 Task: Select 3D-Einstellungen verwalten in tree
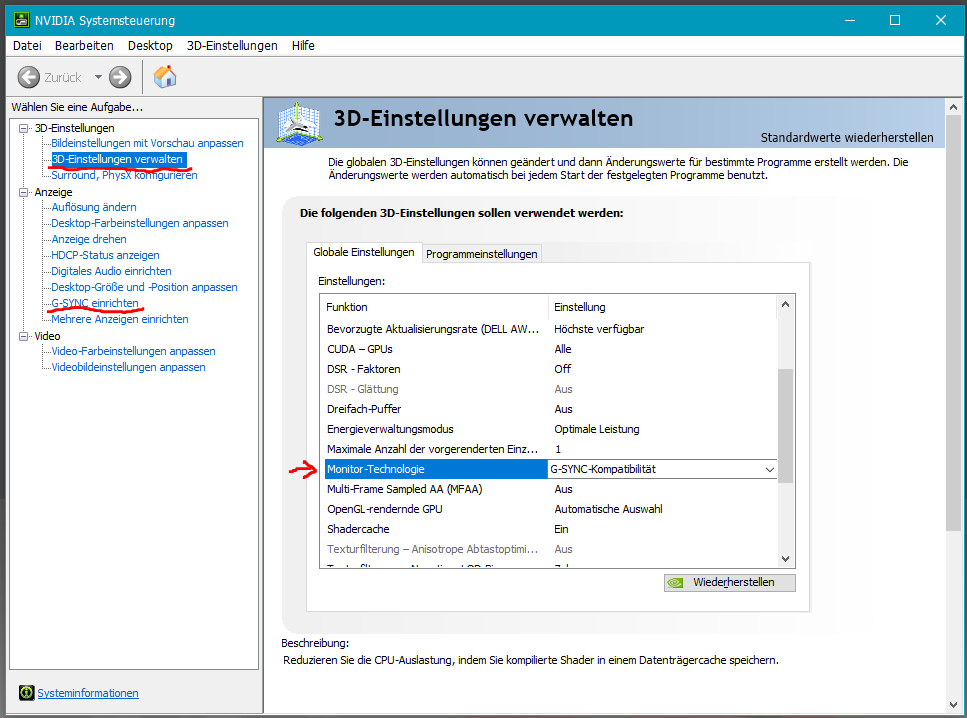click(118, 159)
